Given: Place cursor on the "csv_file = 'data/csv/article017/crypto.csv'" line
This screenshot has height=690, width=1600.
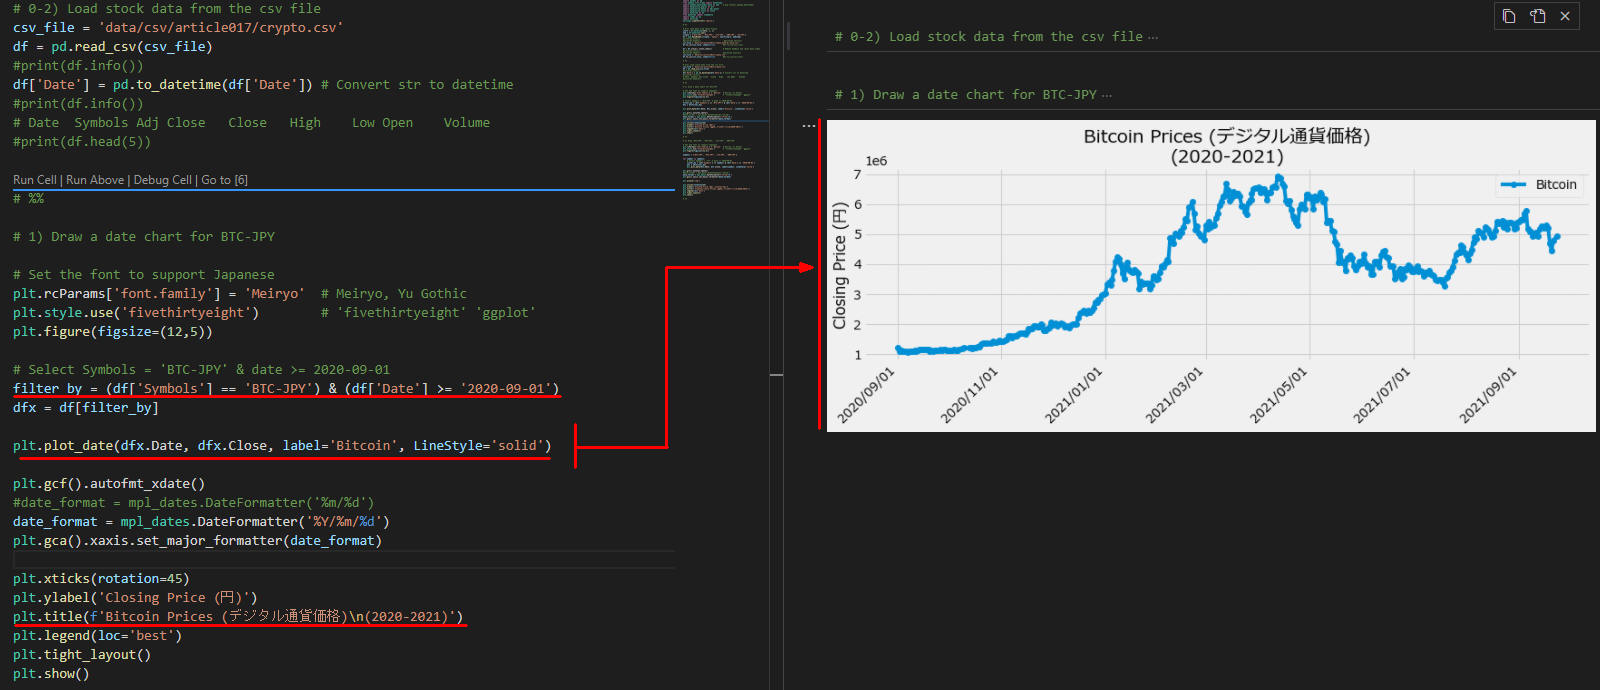Looking at the screenshot, I should [x=178, y=28].
